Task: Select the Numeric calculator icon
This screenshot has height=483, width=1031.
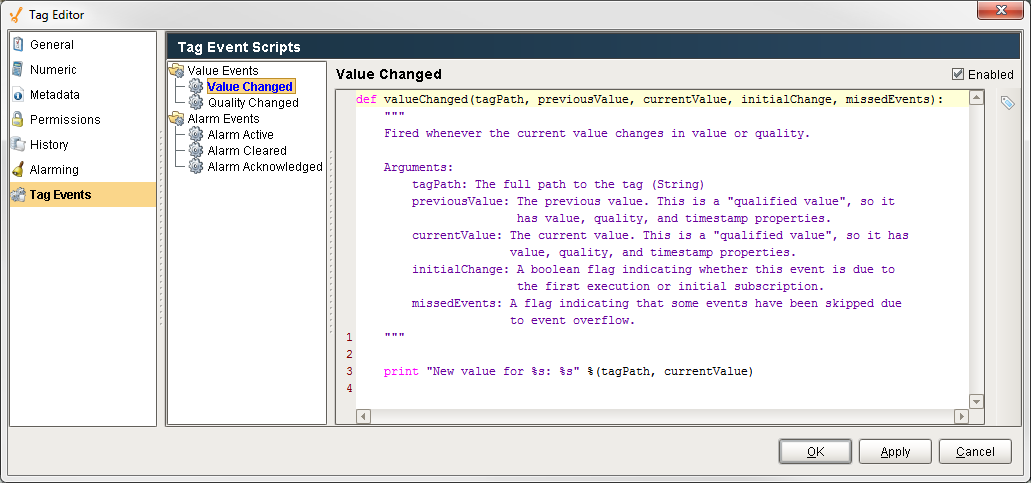Action: coord(18,70)
